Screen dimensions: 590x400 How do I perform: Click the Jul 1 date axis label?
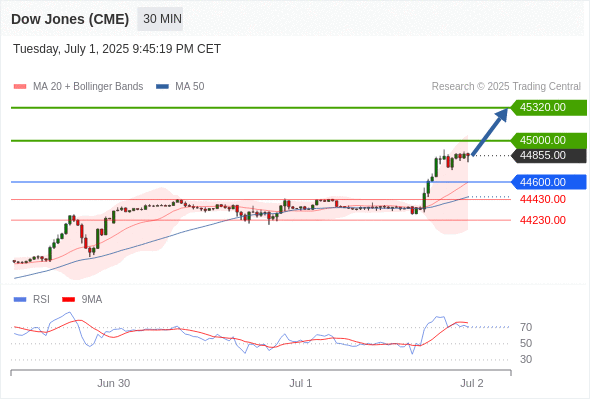pos(300,383)
